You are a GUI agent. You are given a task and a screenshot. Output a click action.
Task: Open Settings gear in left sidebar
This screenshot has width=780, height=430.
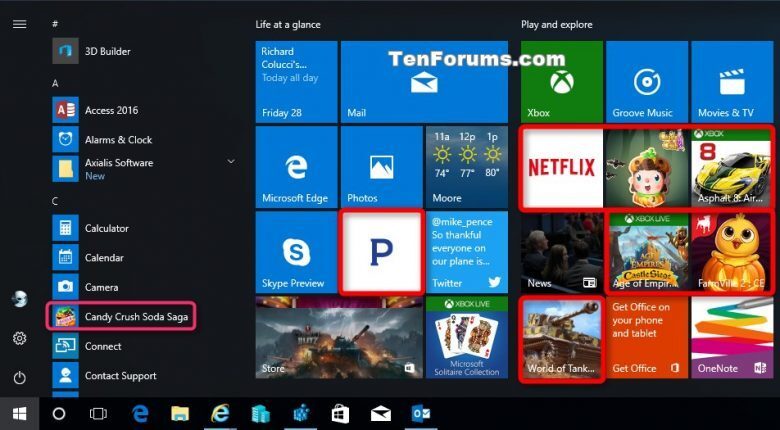point(19,338)
